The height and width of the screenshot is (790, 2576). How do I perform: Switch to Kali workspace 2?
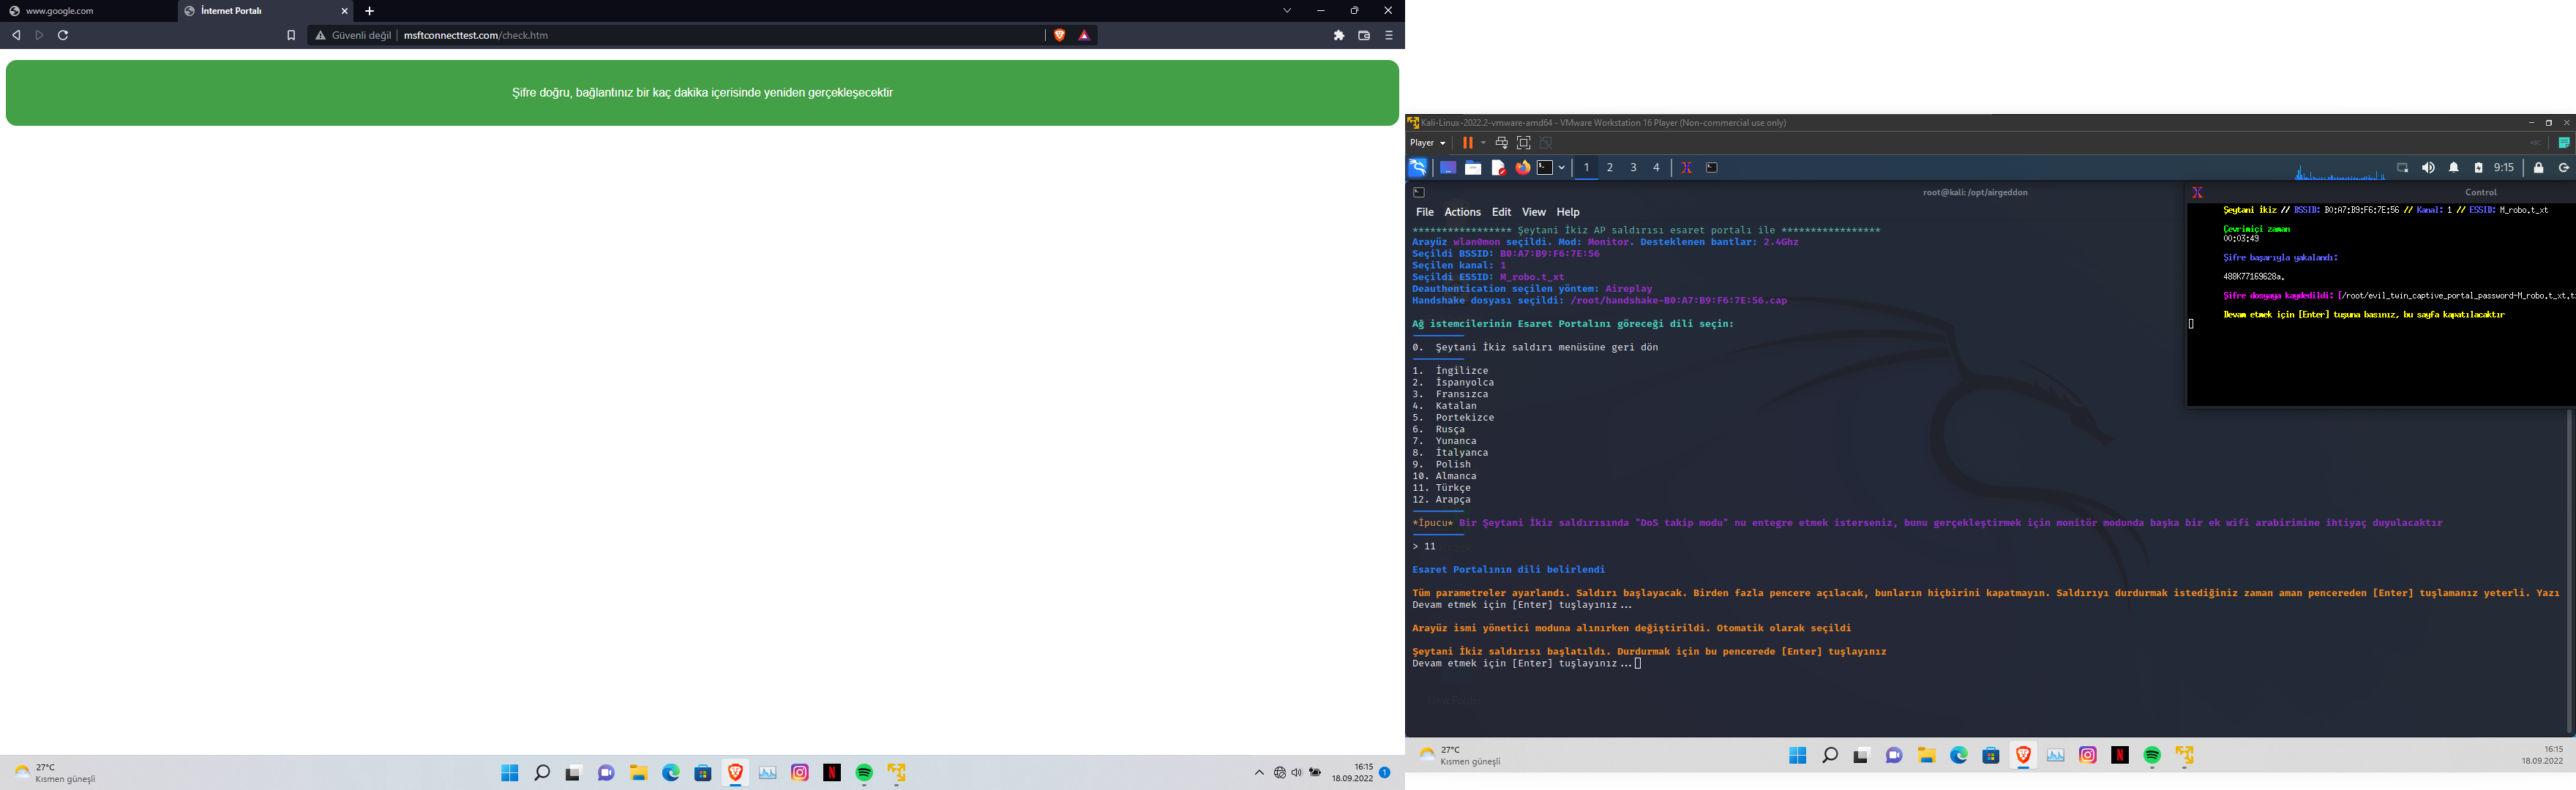click(1610, 168)
